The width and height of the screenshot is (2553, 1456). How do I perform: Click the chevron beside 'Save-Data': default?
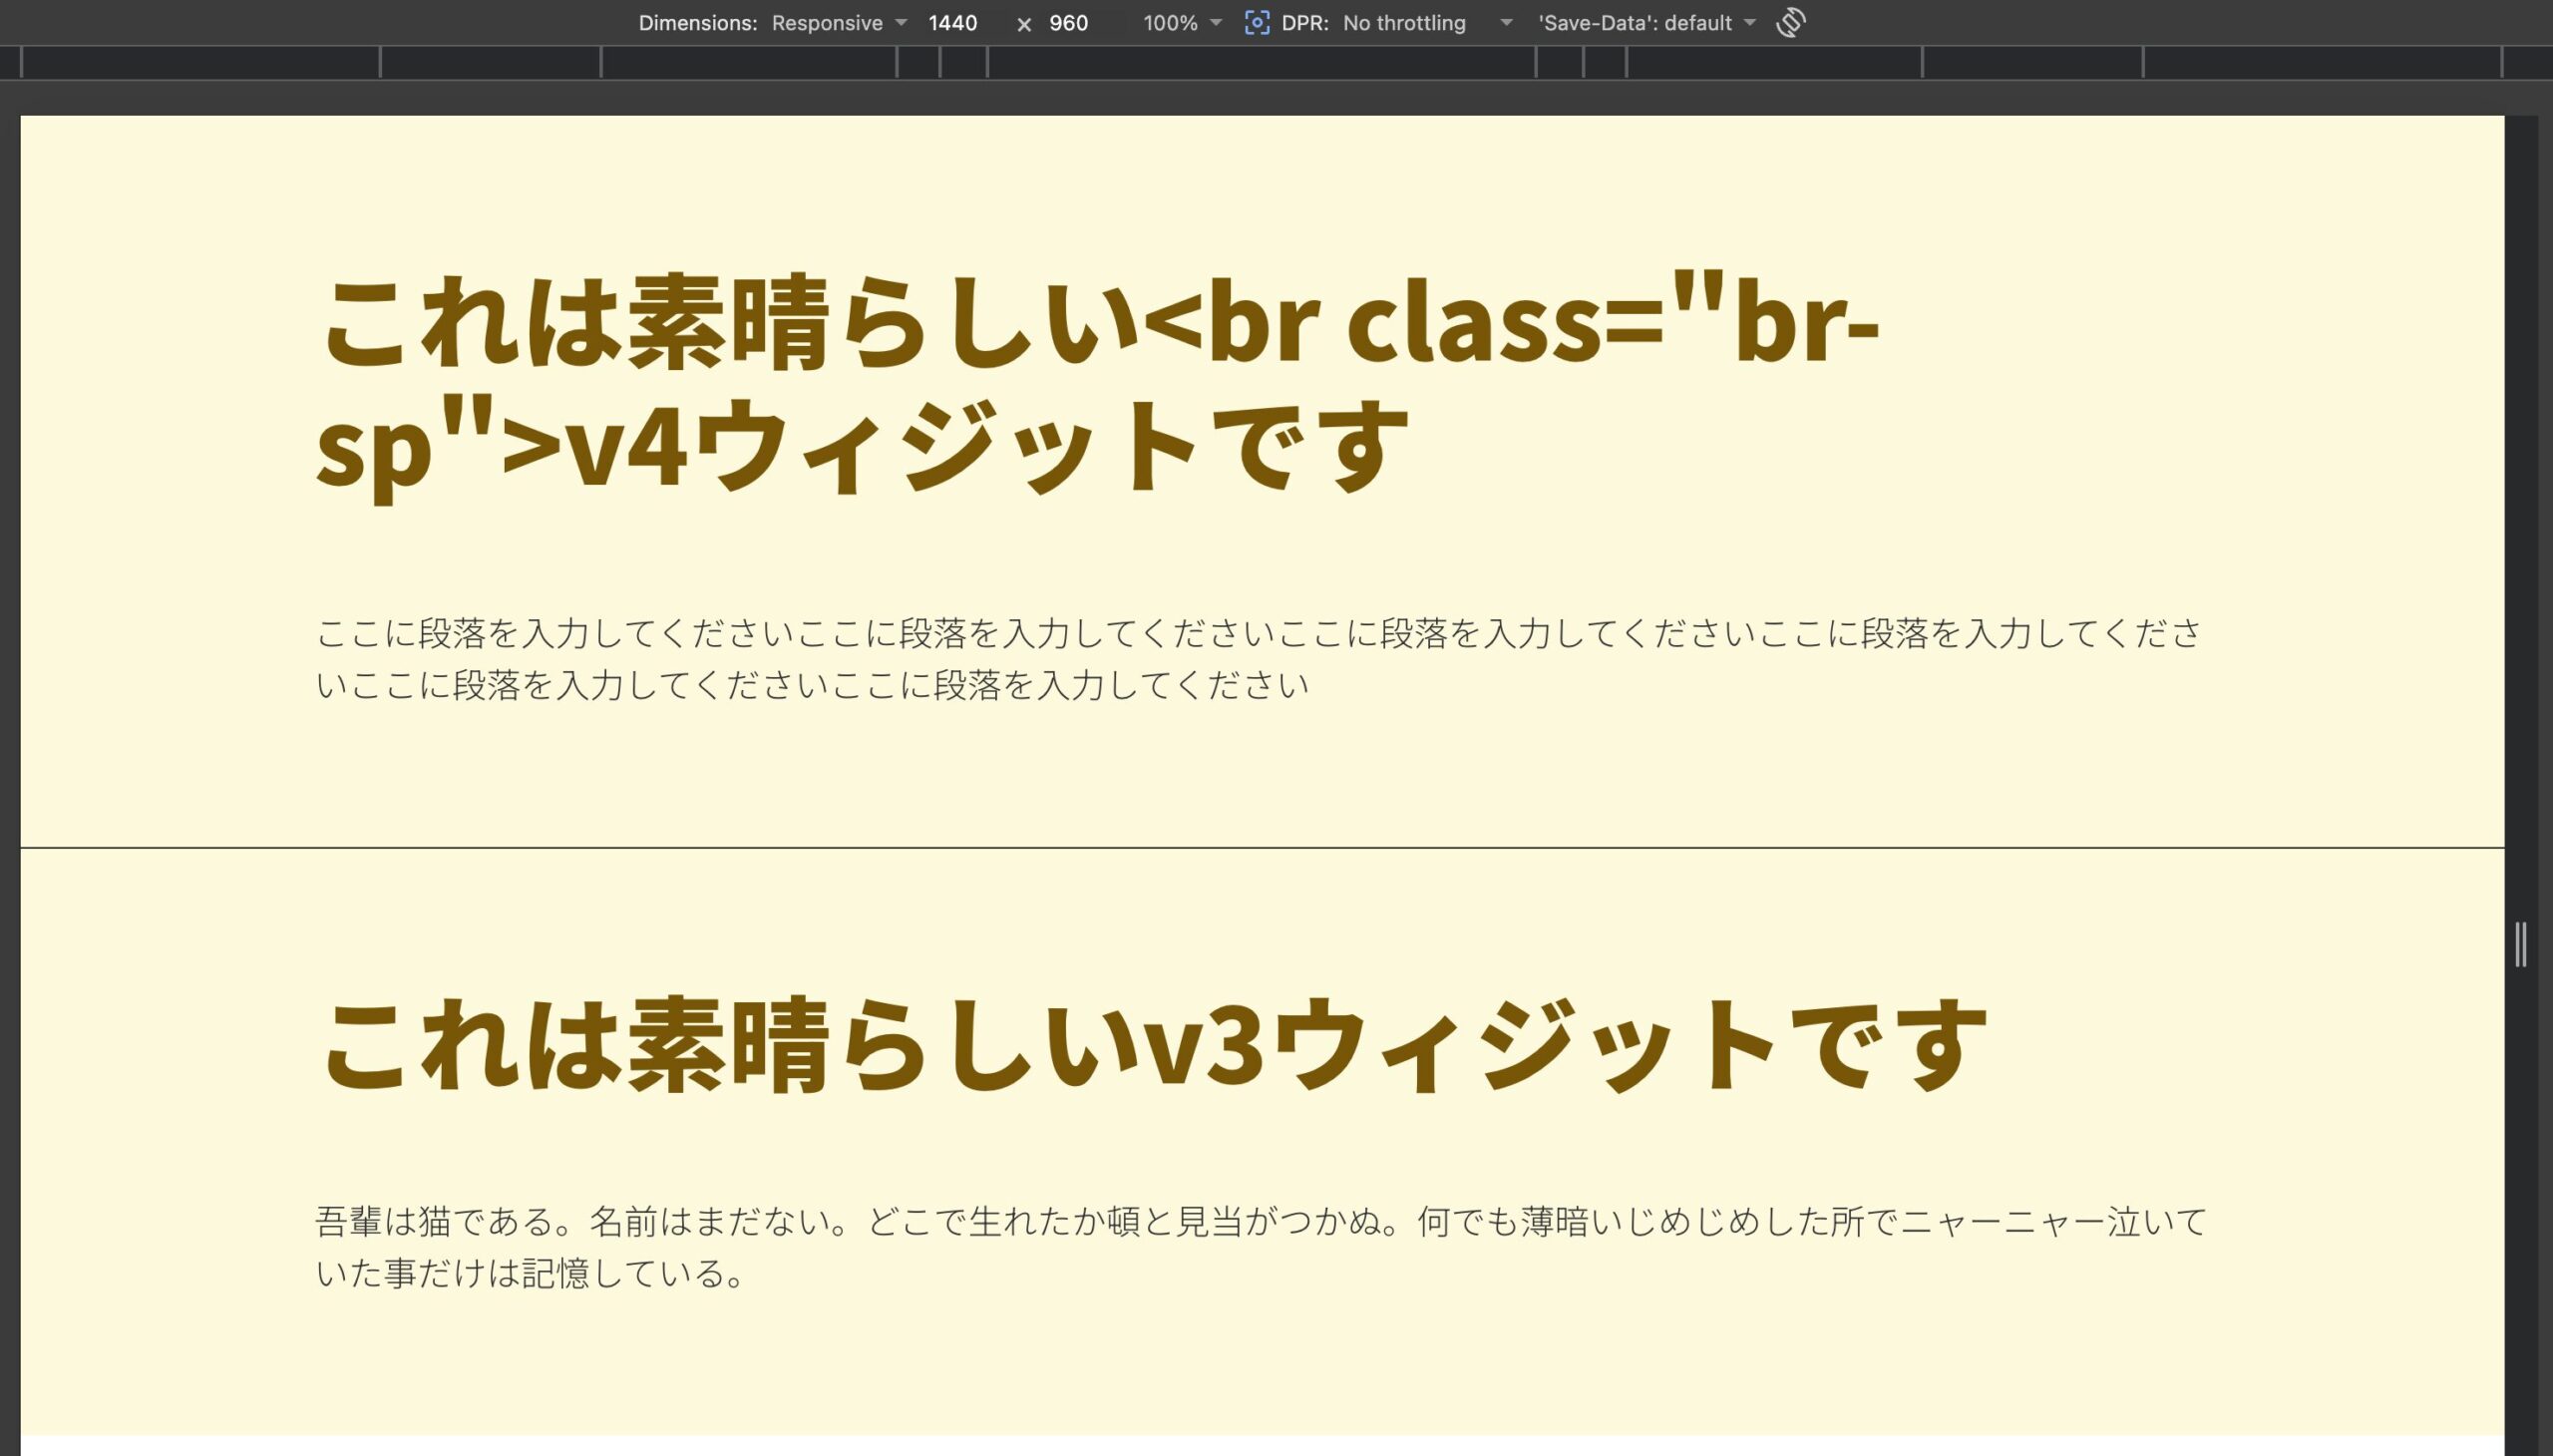point(1748,22)
